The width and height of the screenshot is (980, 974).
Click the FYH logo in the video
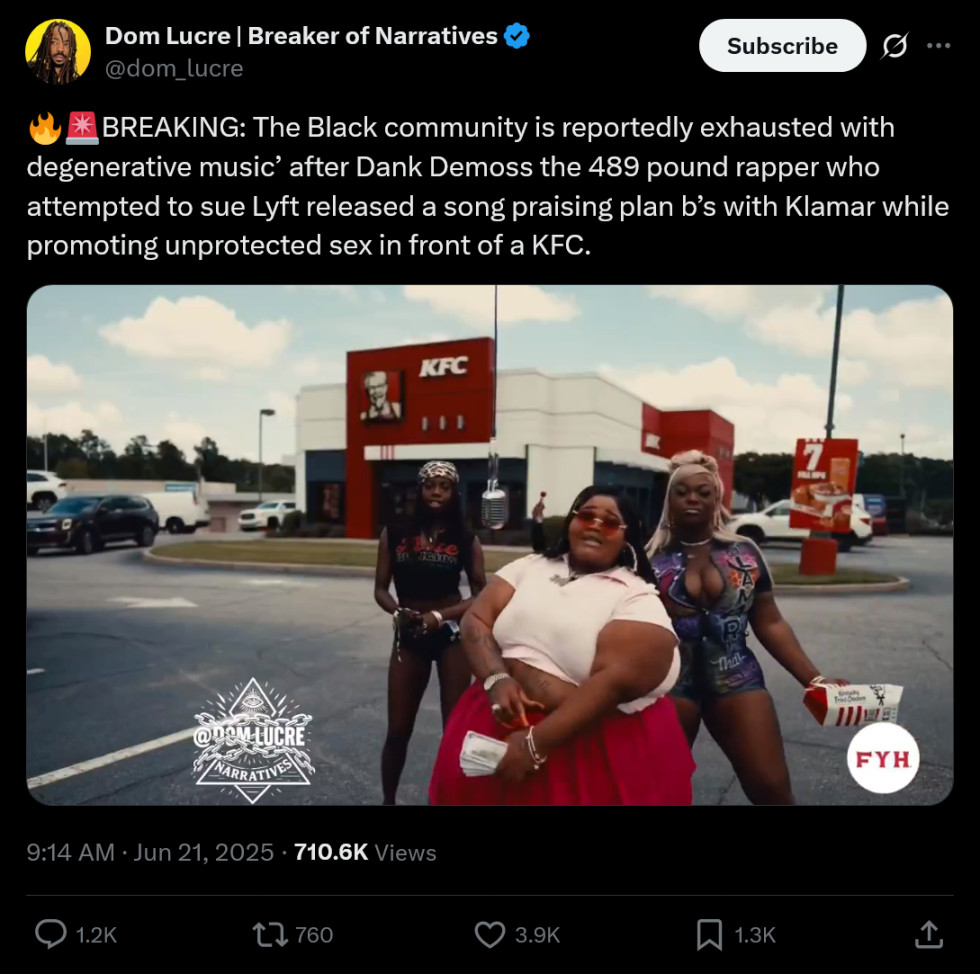coord(883,758)
